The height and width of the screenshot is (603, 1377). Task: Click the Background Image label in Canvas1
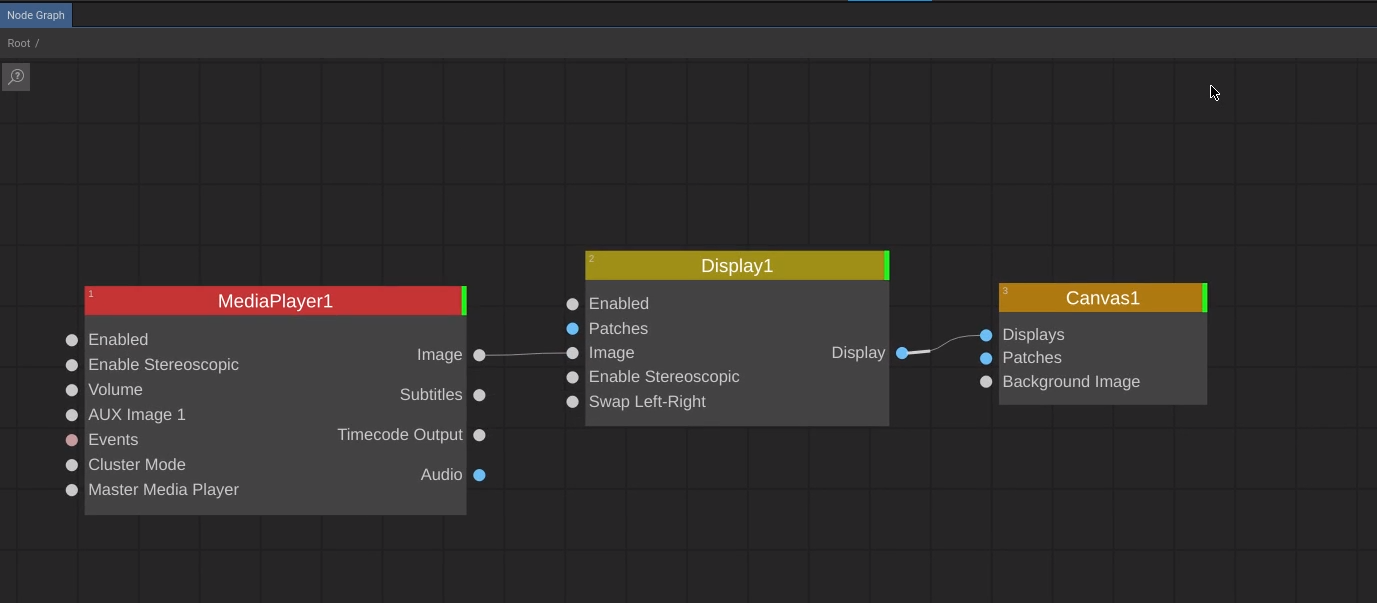(x=1071, y=382)
